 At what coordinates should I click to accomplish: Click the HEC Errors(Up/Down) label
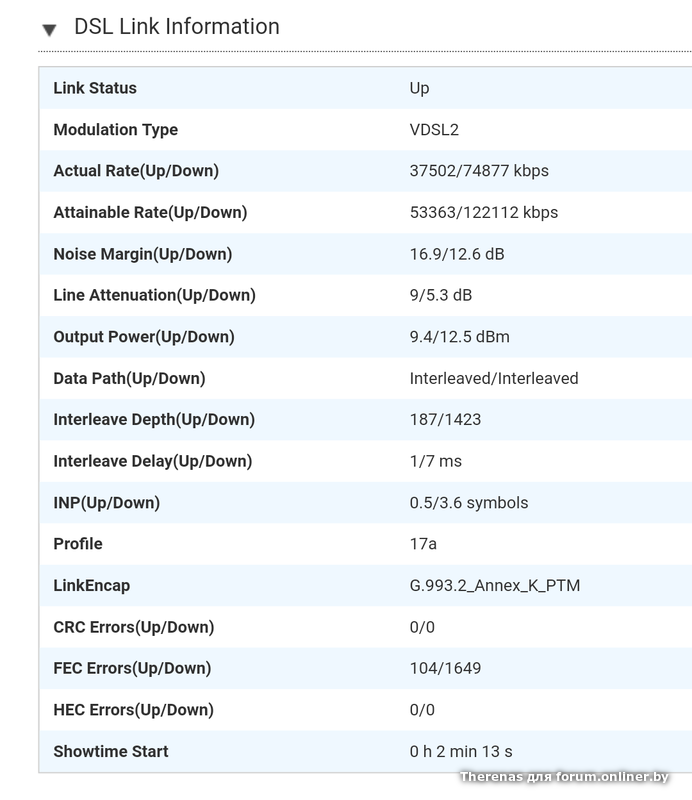point(133,710)
